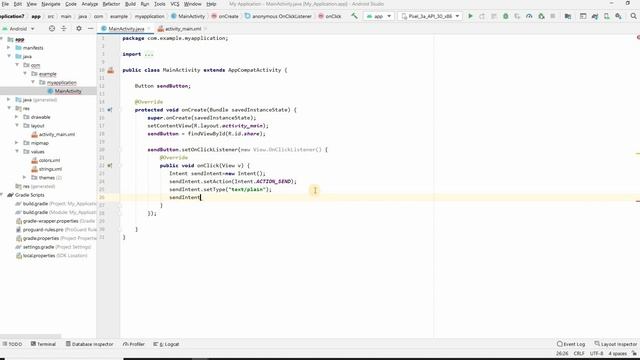The image size is (640, 360).
Task: Click the Collapse All icon in project panel
Action: click(64, 29)
